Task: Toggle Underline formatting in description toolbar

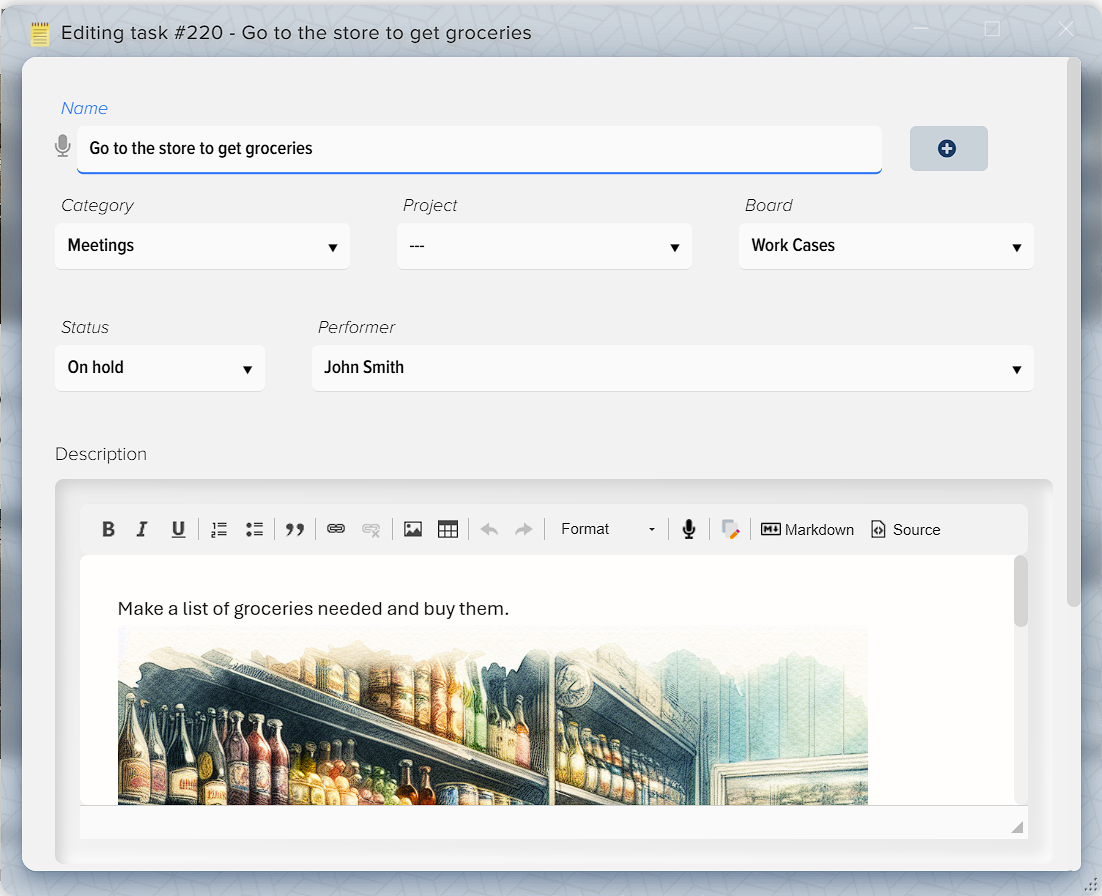Action: [x=179, y=529]
